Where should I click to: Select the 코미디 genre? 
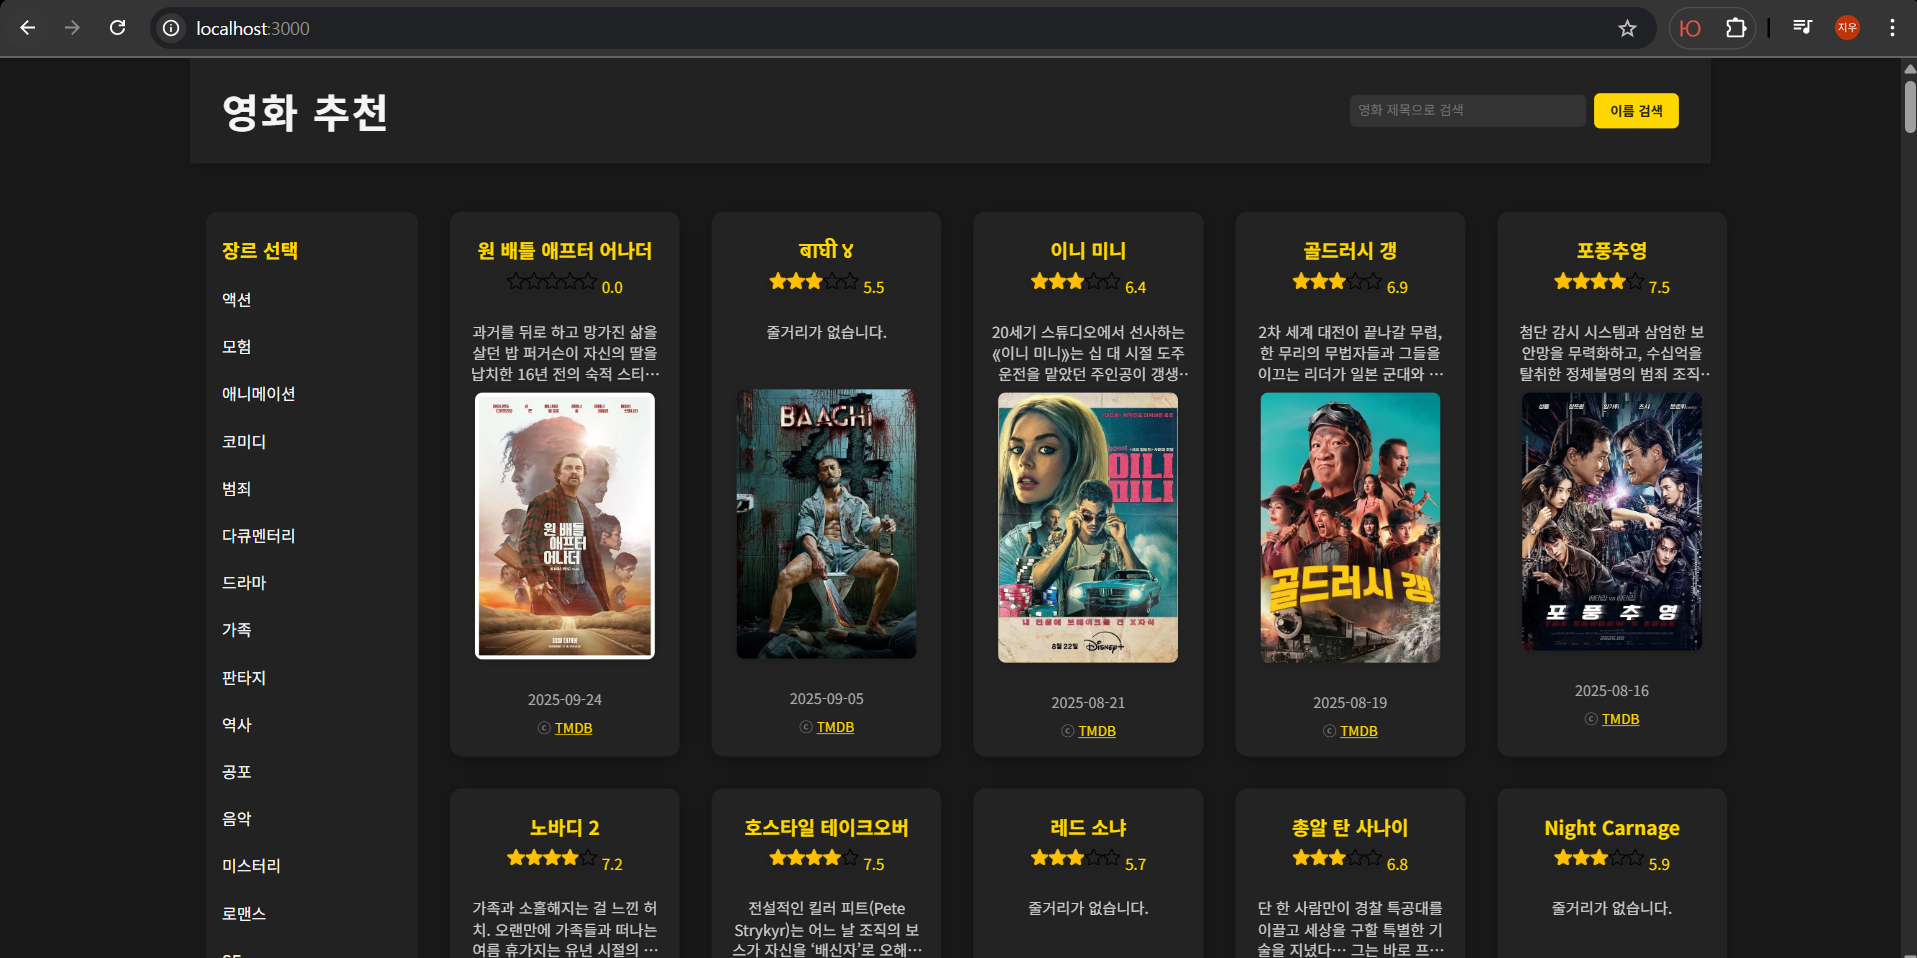244,441
